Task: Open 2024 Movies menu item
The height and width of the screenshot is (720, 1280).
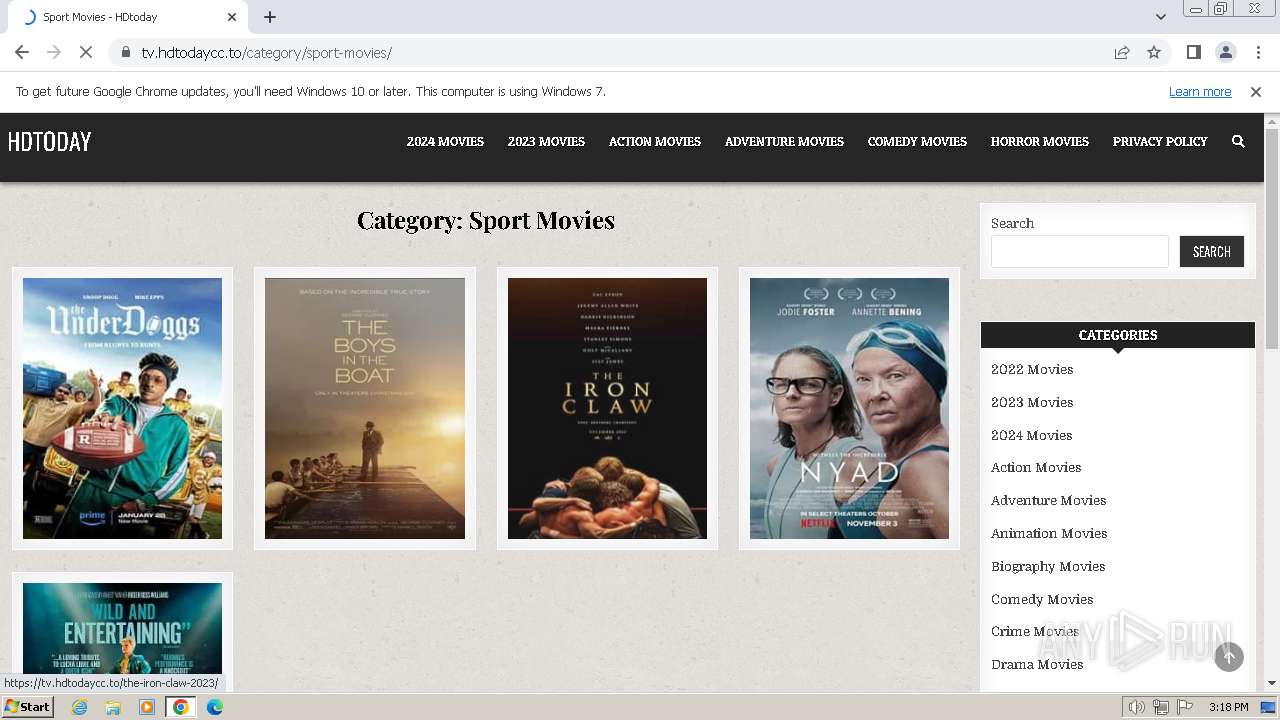Action: pos(445,142)
